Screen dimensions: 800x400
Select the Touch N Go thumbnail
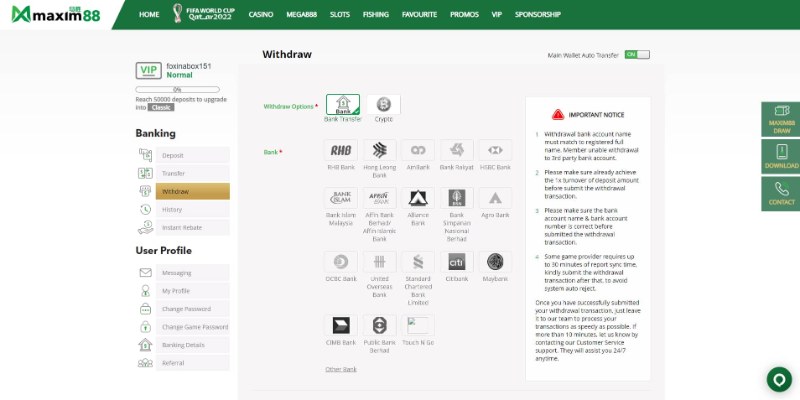418,325
